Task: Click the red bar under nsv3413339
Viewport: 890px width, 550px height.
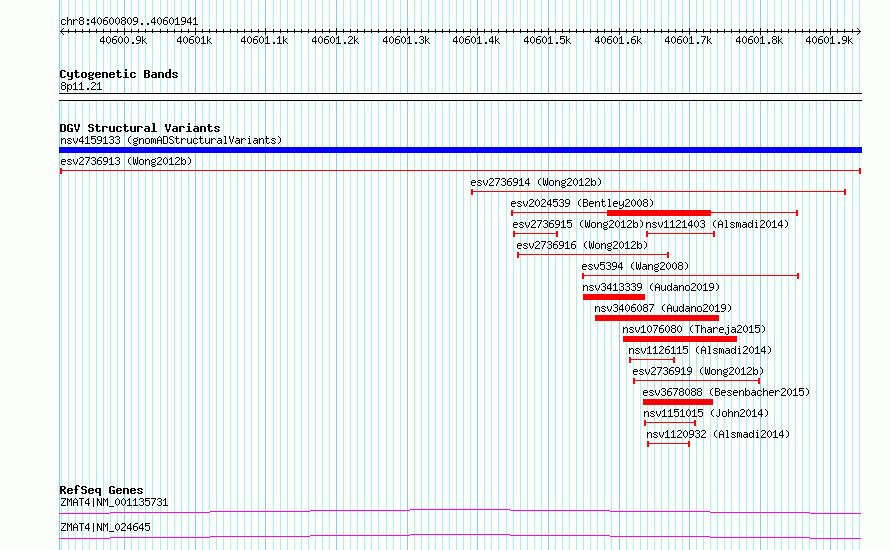Action: point(614,297)
